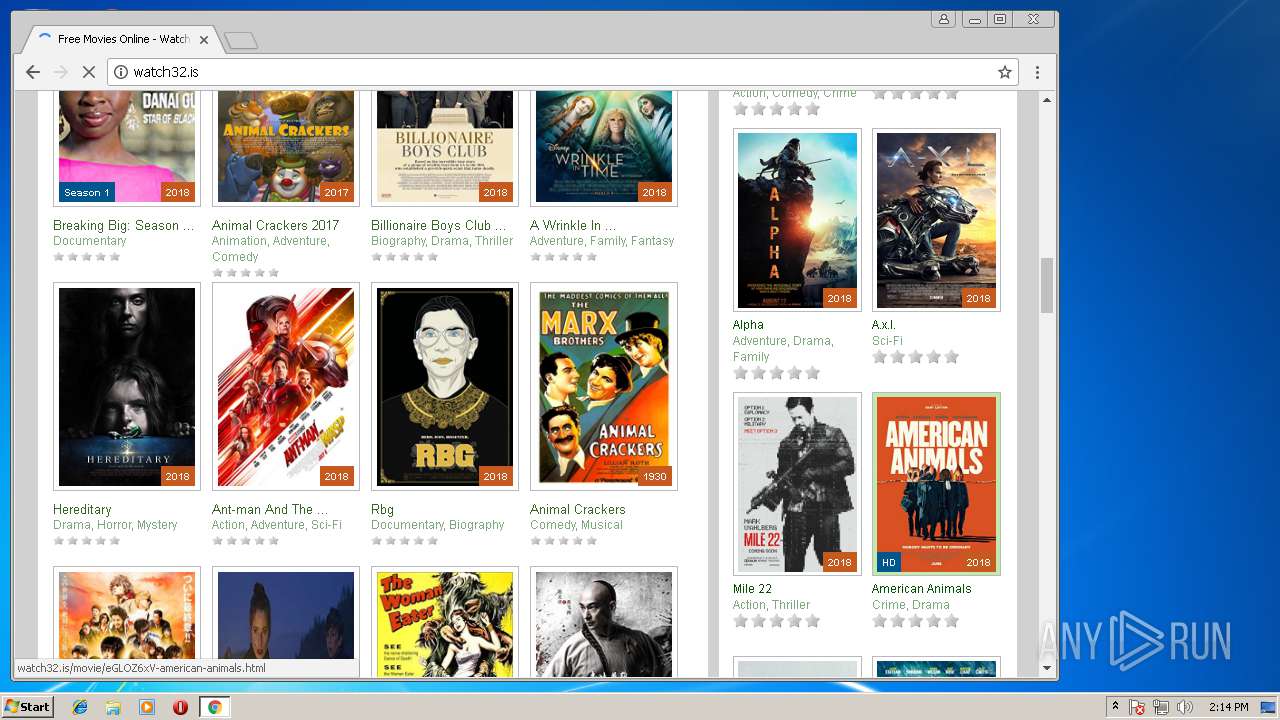Open the volume speaker tray icon

tap(1185, 707)
